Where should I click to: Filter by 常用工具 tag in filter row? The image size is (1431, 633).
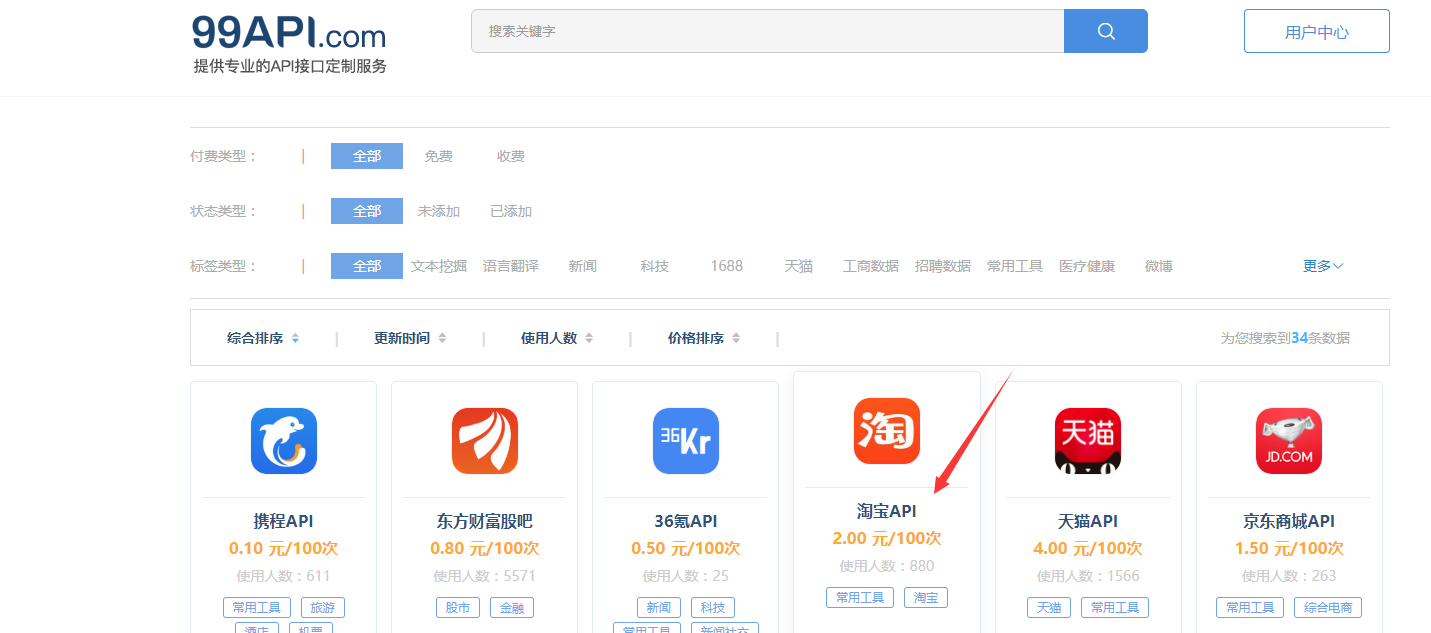coord(1015,266)
